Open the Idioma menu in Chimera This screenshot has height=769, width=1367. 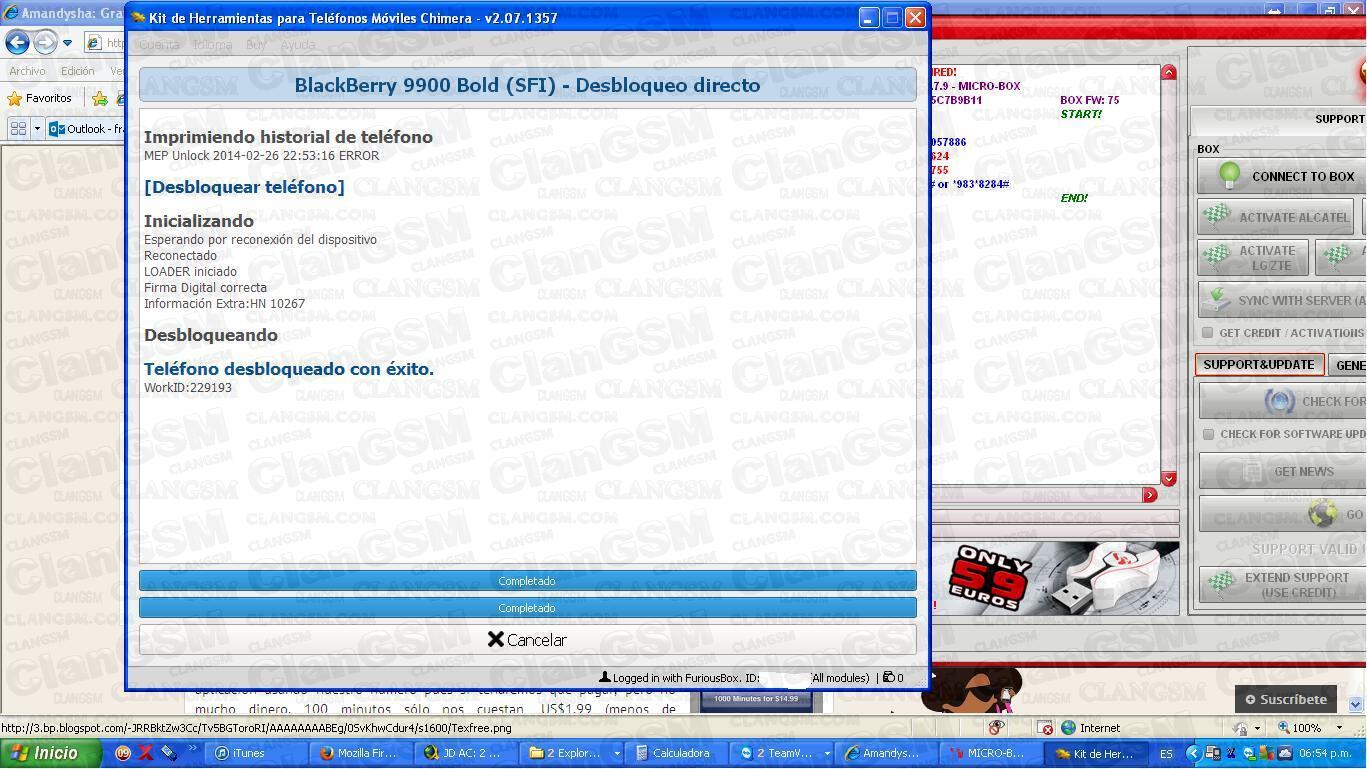pyautogui.click(x=212, y=44)
